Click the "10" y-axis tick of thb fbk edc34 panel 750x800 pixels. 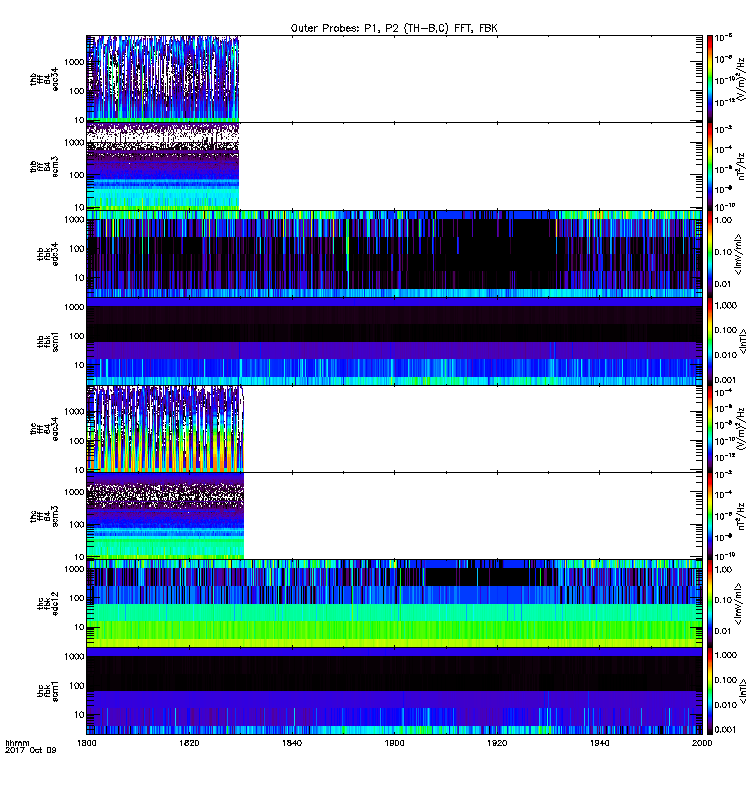point(79,278)
